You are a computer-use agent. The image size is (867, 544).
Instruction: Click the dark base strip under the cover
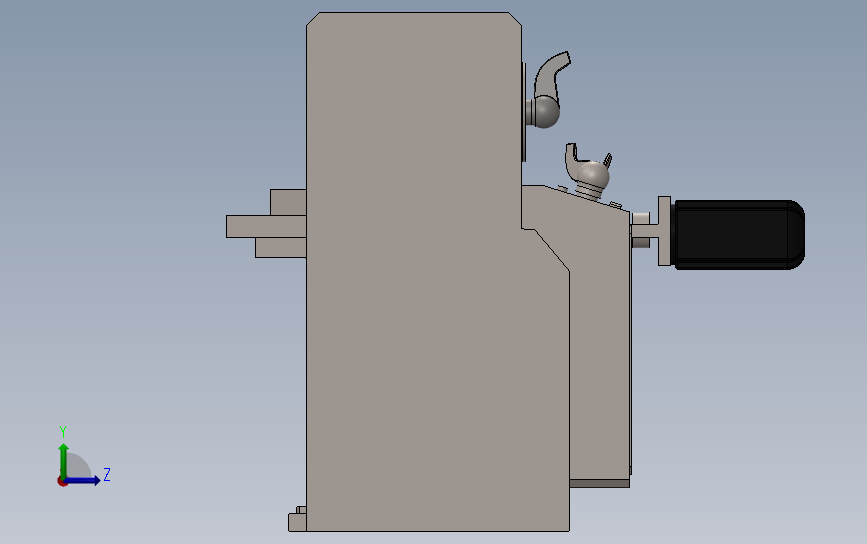[599, 484]
